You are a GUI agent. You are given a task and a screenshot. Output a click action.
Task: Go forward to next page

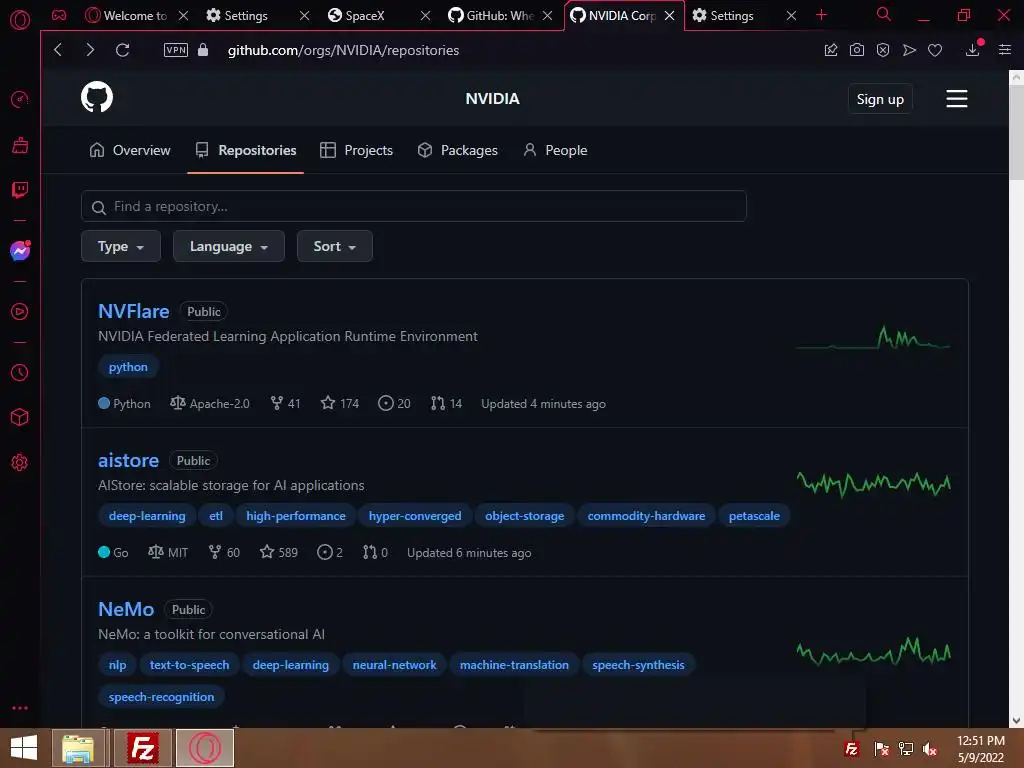coord(90,50)
